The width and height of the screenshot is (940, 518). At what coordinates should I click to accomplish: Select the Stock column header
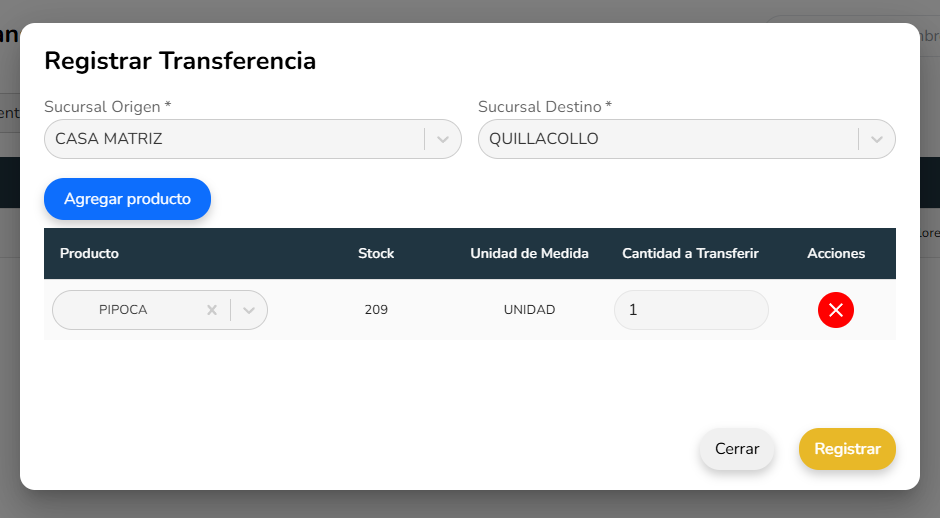click(x=376, y=253)
